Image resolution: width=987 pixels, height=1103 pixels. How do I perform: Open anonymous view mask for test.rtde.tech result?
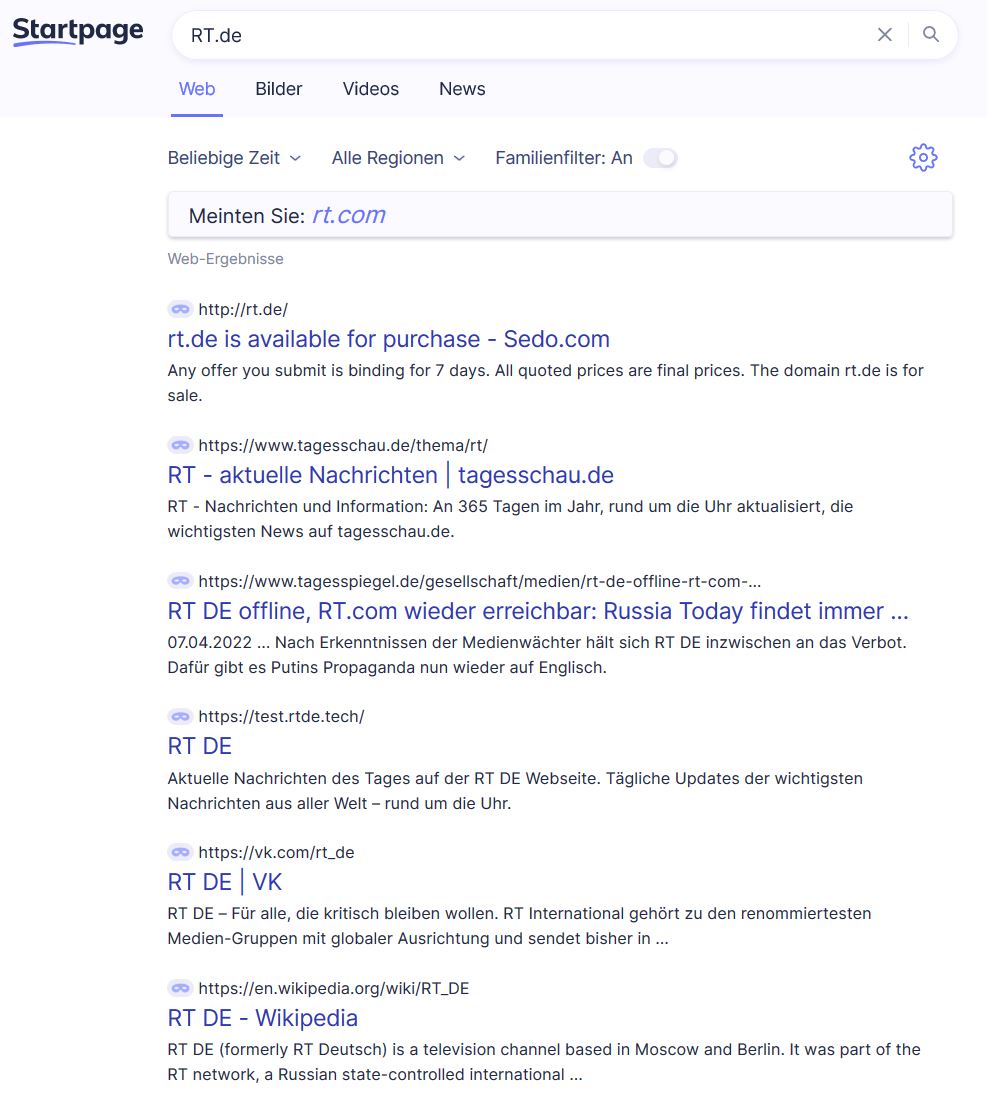[x=180, y=716]
